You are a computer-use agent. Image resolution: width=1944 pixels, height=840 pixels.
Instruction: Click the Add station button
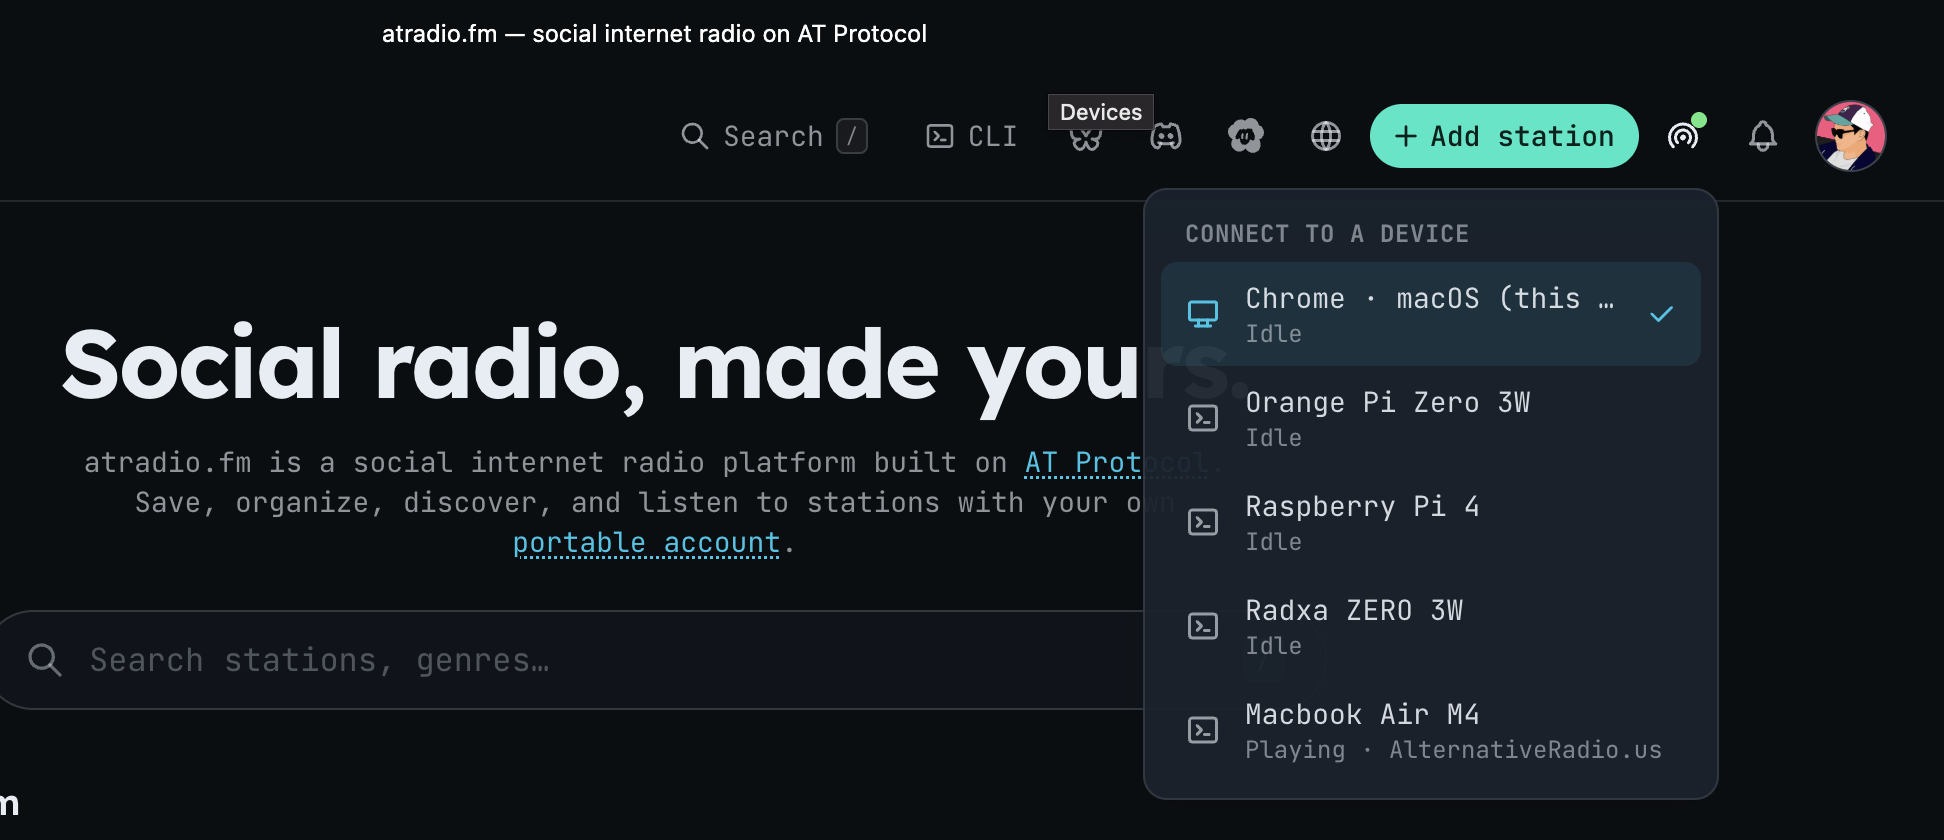pyautogui.click(x=1504, y=136)
